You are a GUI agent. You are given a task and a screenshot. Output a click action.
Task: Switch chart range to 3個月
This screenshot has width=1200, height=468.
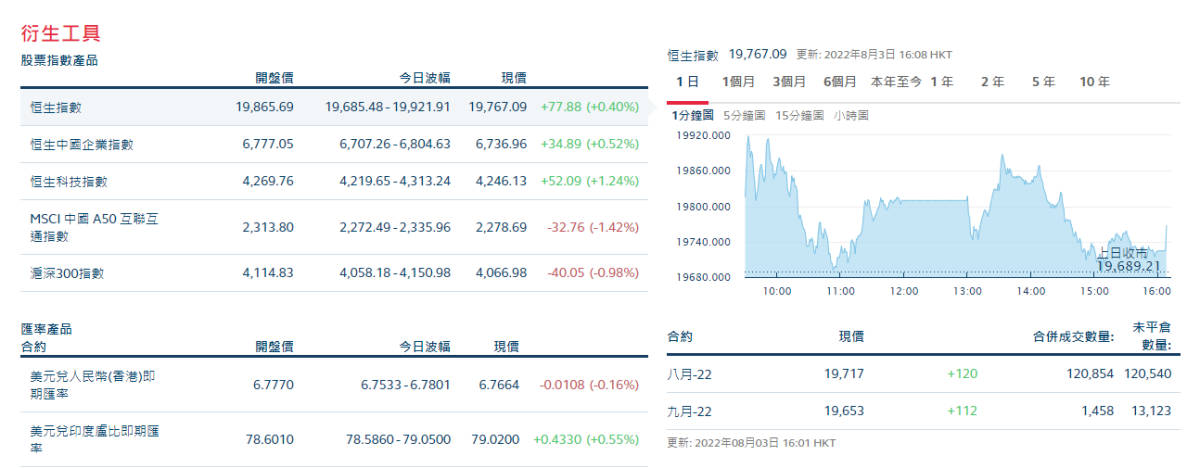point(789,82)
